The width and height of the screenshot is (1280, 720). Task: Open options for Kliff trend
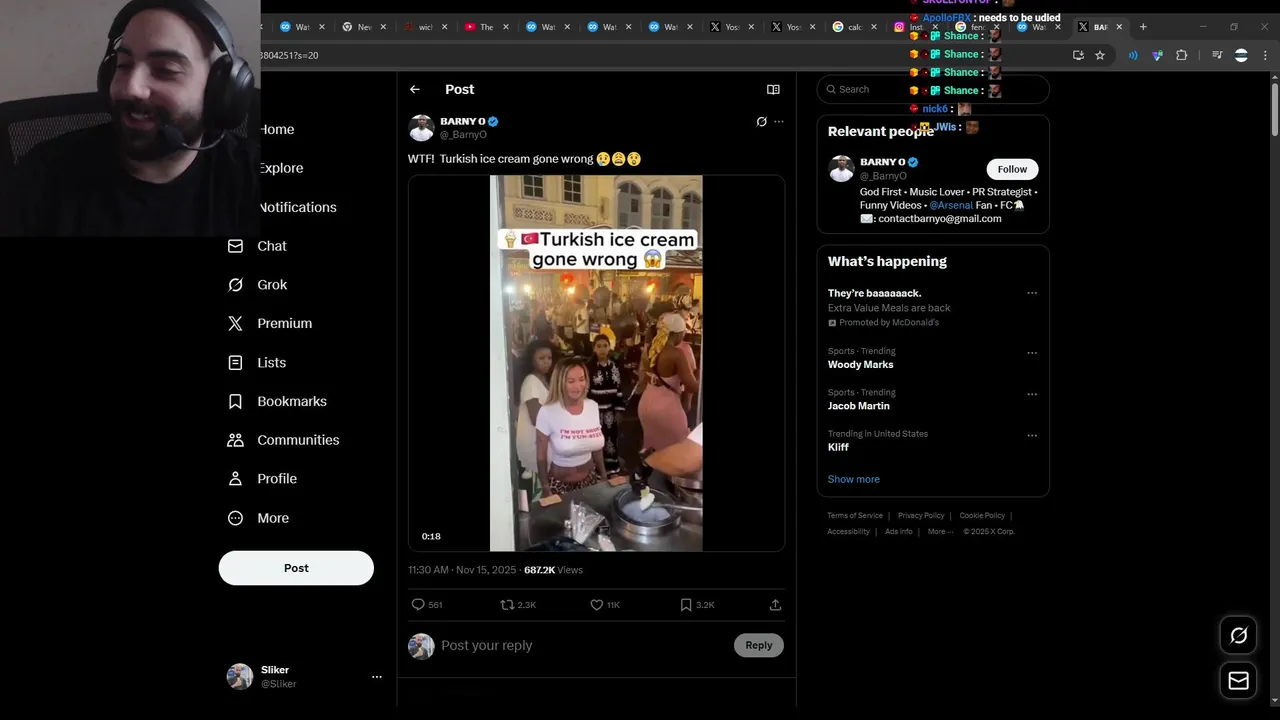click(1032, 436)
